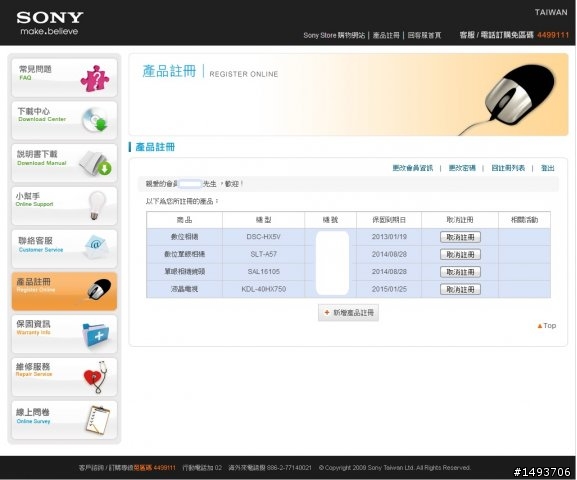Image resolution: width=577 pixels, height=480 pixels.
Task: Click the 保固到期日 column header
Action: [389, 220]
